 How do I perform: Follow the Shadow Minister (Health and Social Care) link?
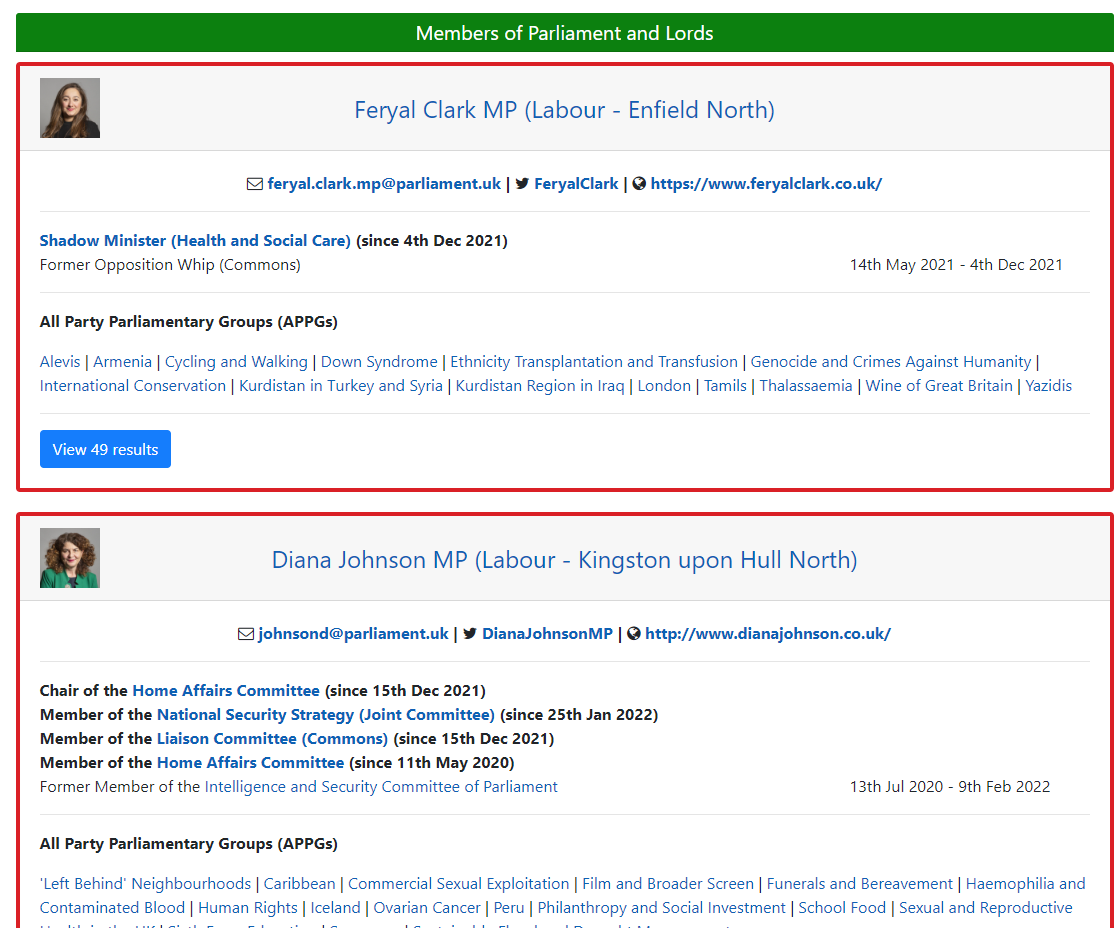[195, 241]
